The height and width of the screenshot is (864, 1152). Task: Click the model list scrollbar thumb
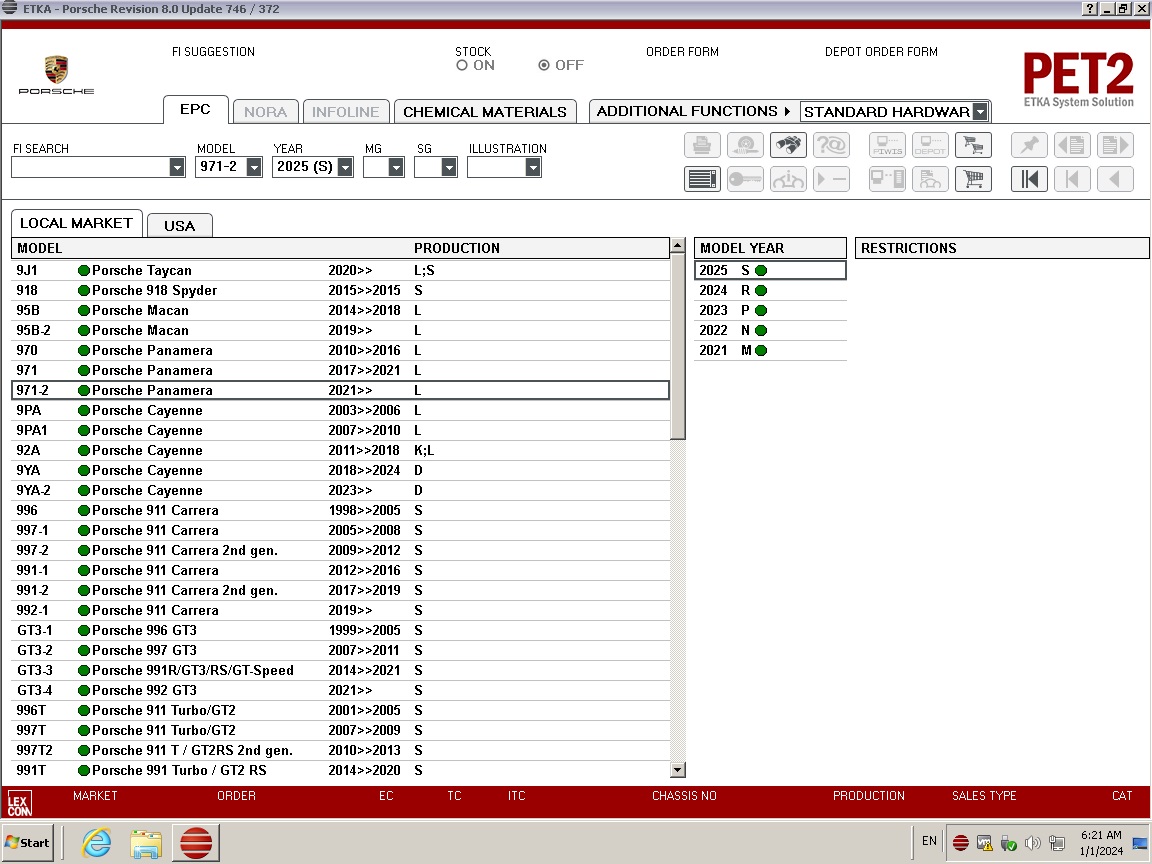[x=678, y=347]
